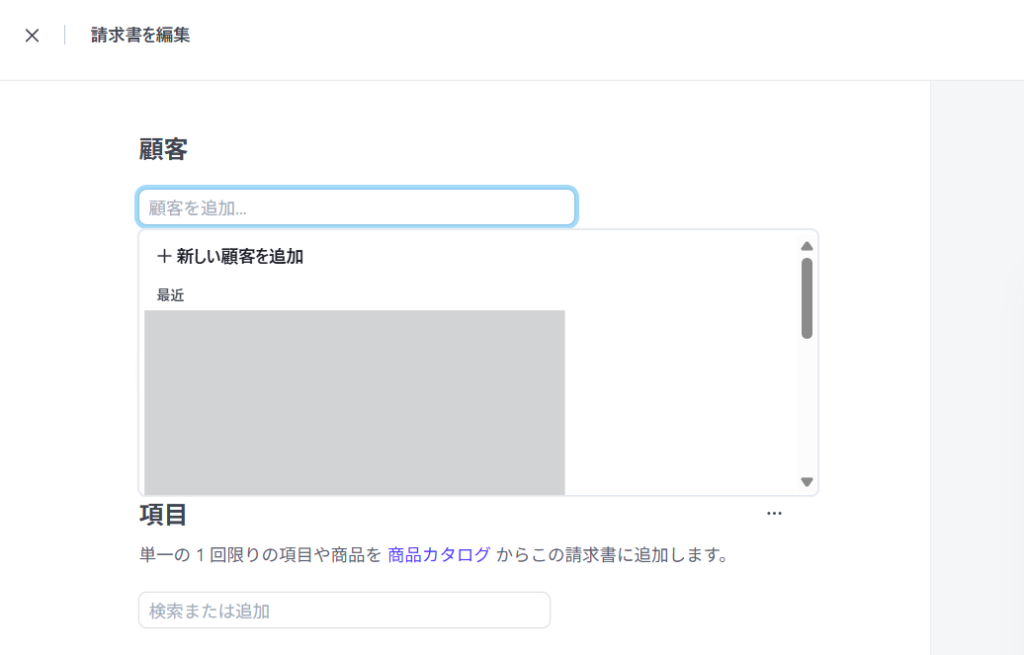Click the 検索または追加 item search field
The image size is (1024, 655).
point(344,610)
